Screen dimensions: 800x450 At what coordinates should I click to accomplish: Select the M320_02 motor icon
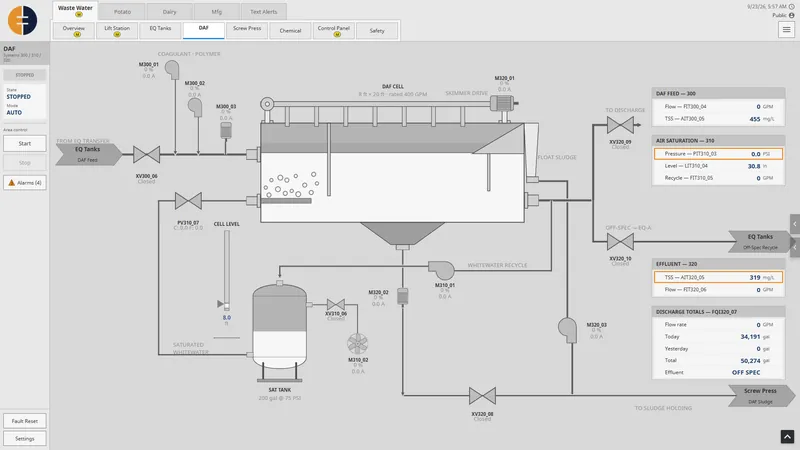pyautogui.click(x=403, y=296)
